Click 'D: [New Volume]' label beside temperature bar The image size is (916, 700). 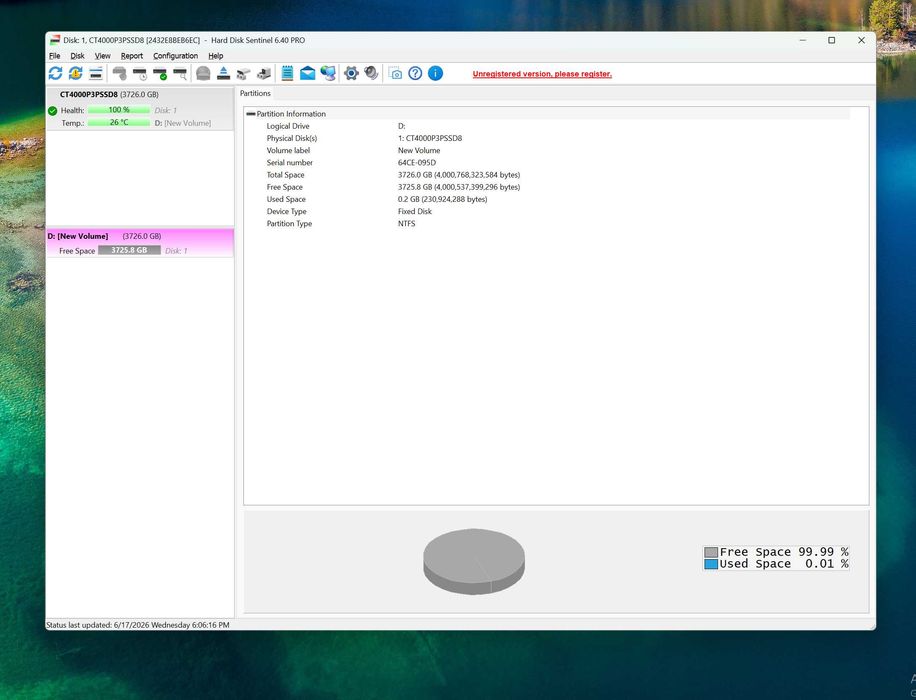click(x=183, y=123)
